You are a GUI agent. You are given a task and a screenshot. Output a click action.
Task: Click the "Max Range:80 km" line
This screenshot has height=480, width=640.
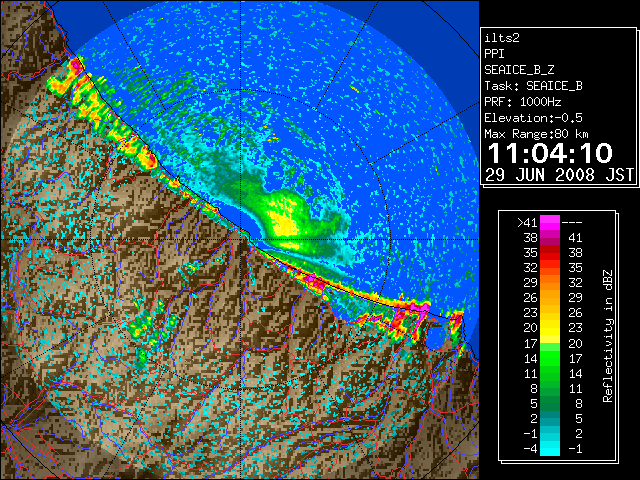(x=536, y=134)
